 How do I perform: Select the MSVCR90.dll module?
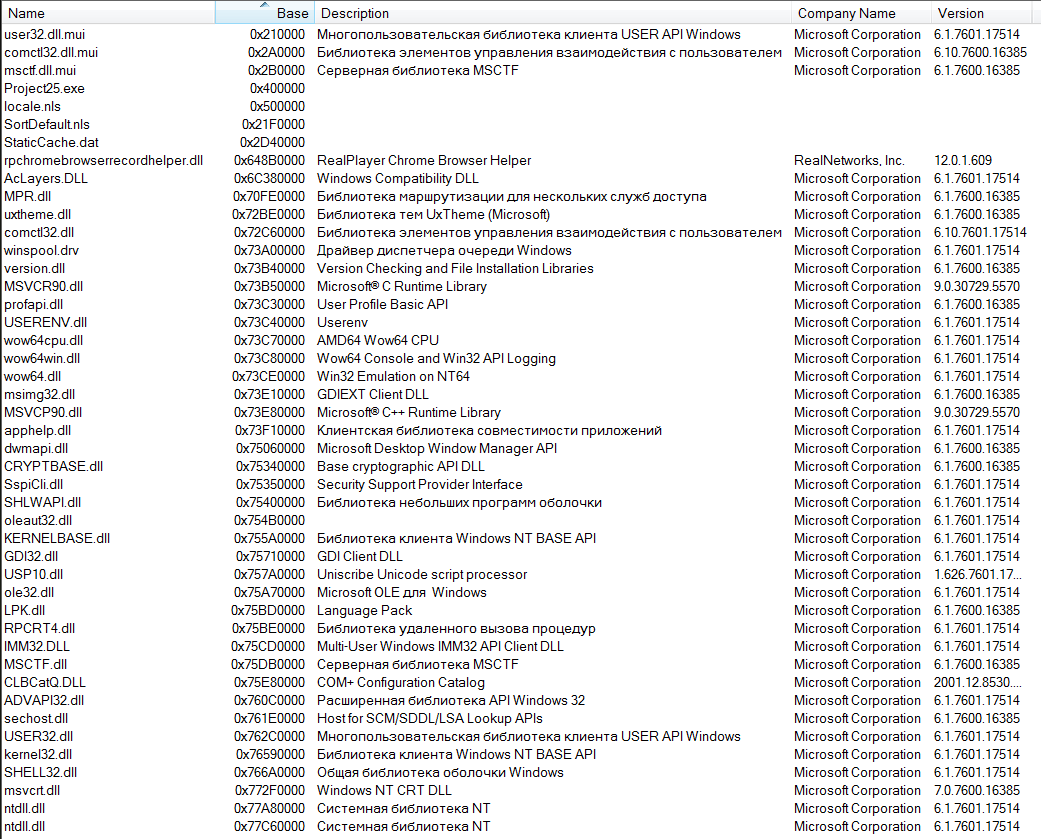pos(520,286)
